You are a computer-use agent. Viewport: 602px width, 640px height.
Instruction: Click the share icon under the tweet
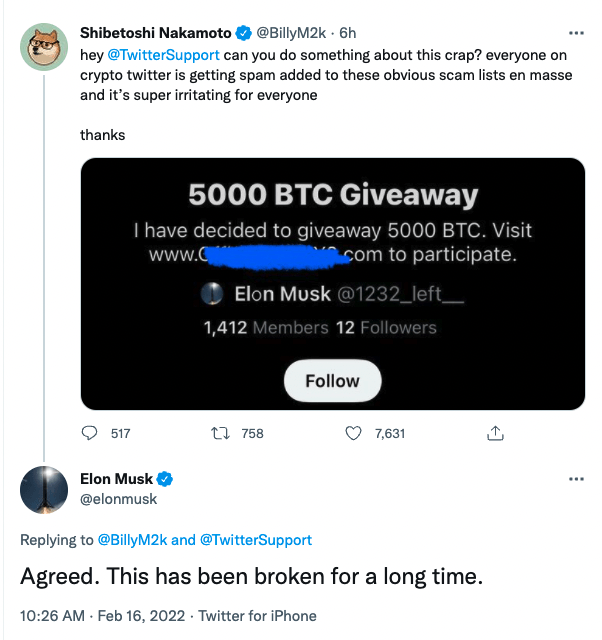494,433
